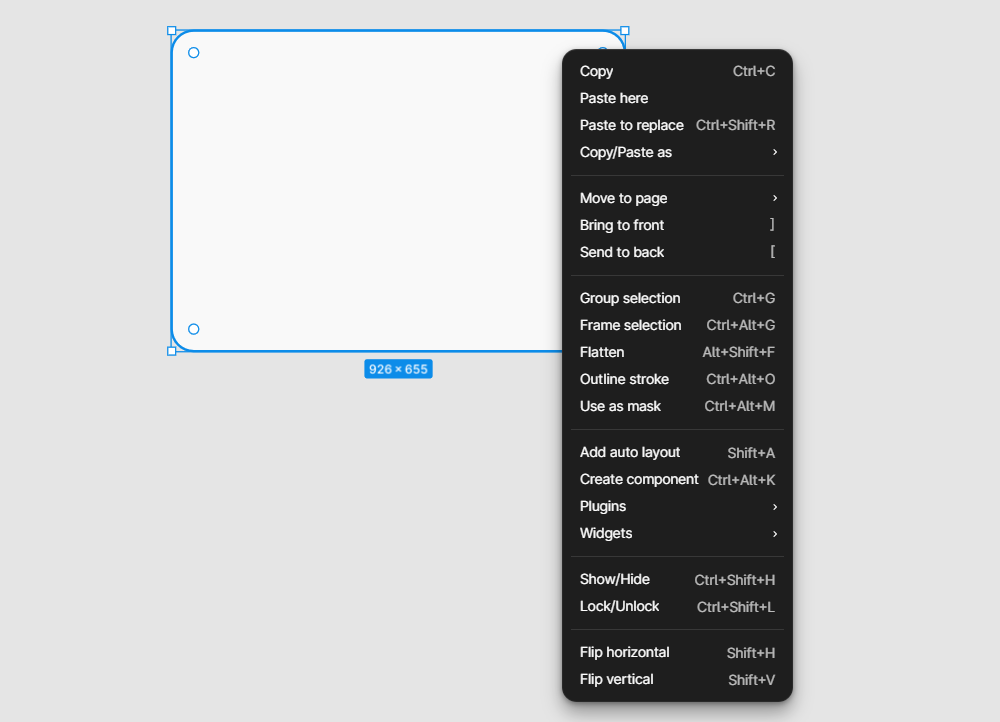The image size is (1000, 722).
Task: Click Paste to replace option
Action: point(677,125)
